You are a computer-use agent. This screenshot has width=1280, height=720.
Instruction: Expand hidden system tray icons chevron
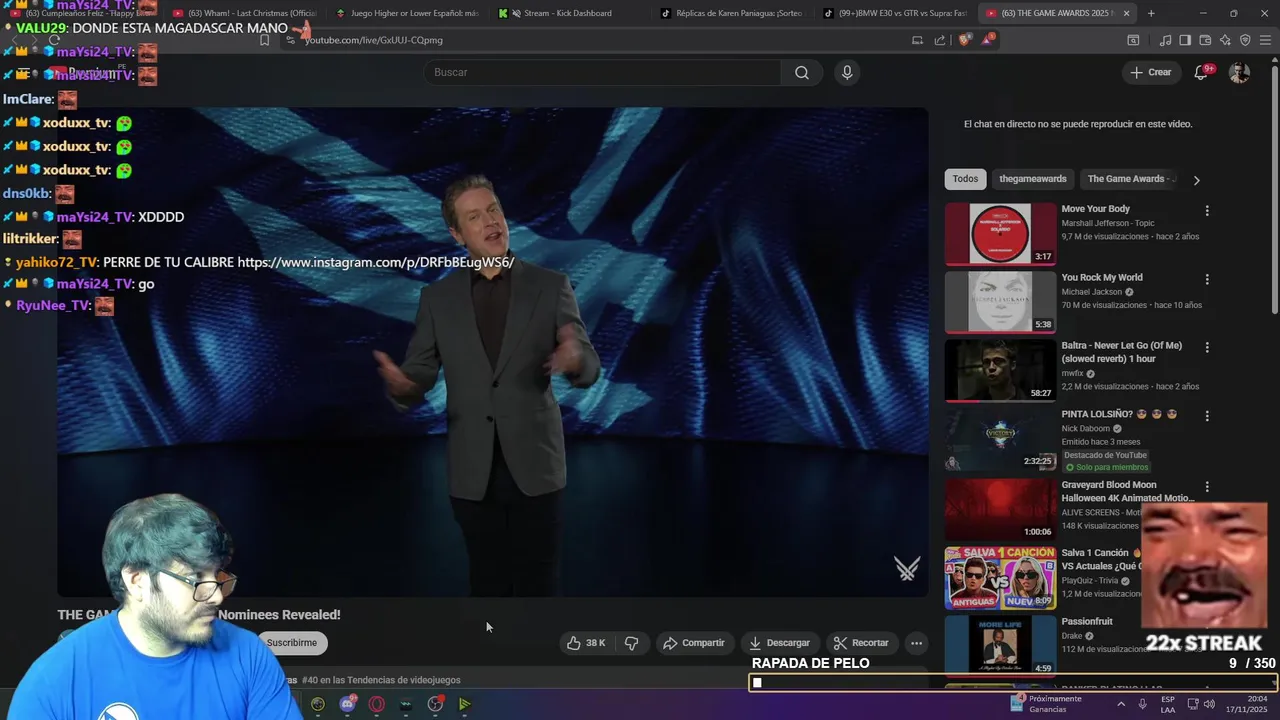[x=1120, y=704]
